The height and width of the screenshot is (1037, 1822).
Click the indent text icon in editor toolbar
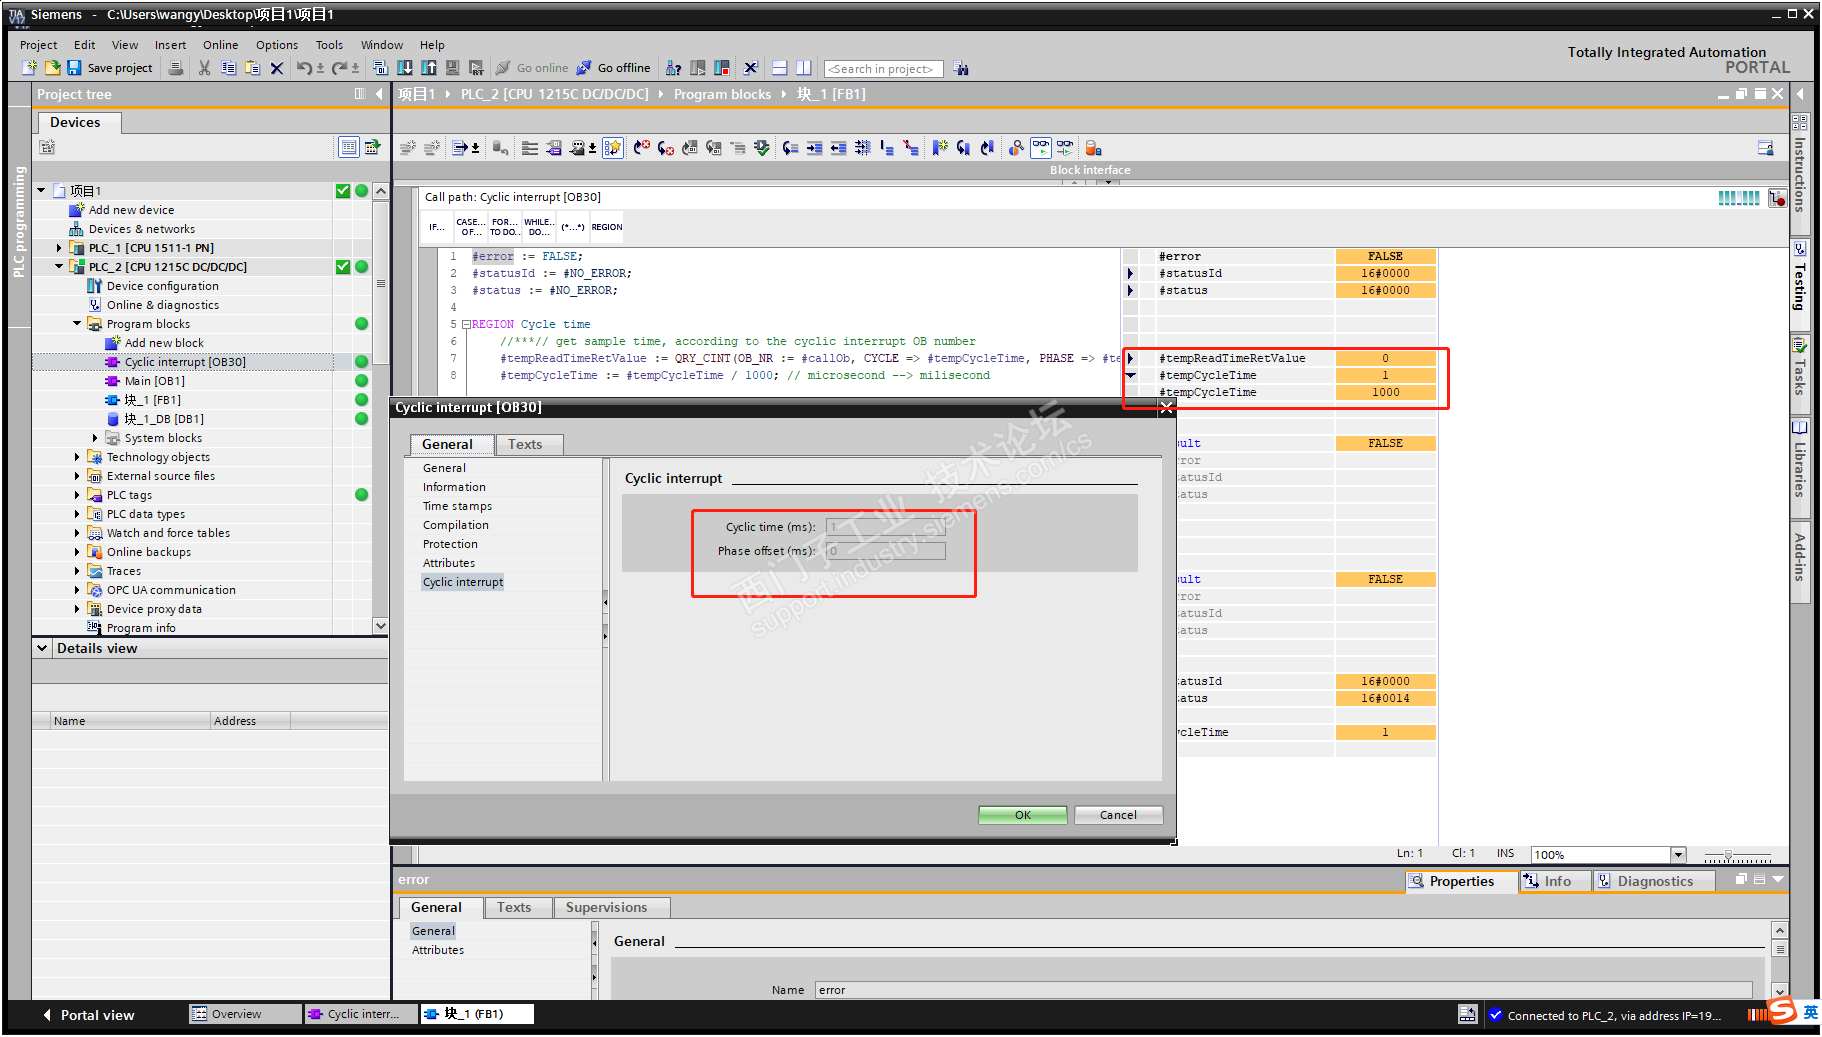click(x=815, y=148)
